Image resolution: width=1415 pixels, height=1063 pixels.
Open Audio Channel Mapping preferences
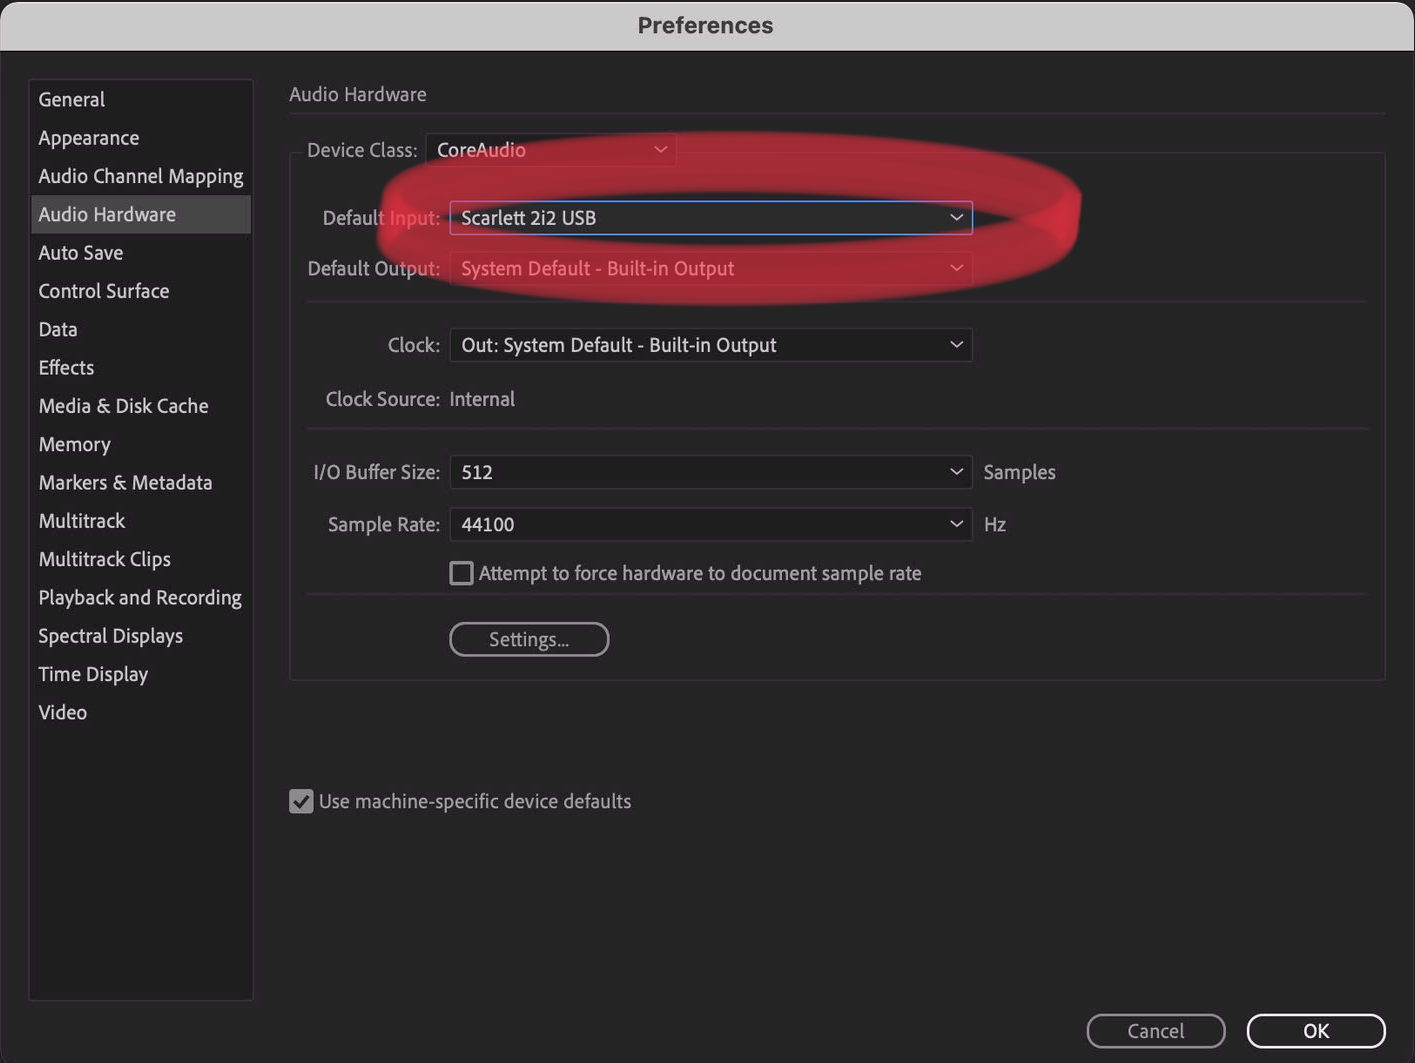click(141, 176)
